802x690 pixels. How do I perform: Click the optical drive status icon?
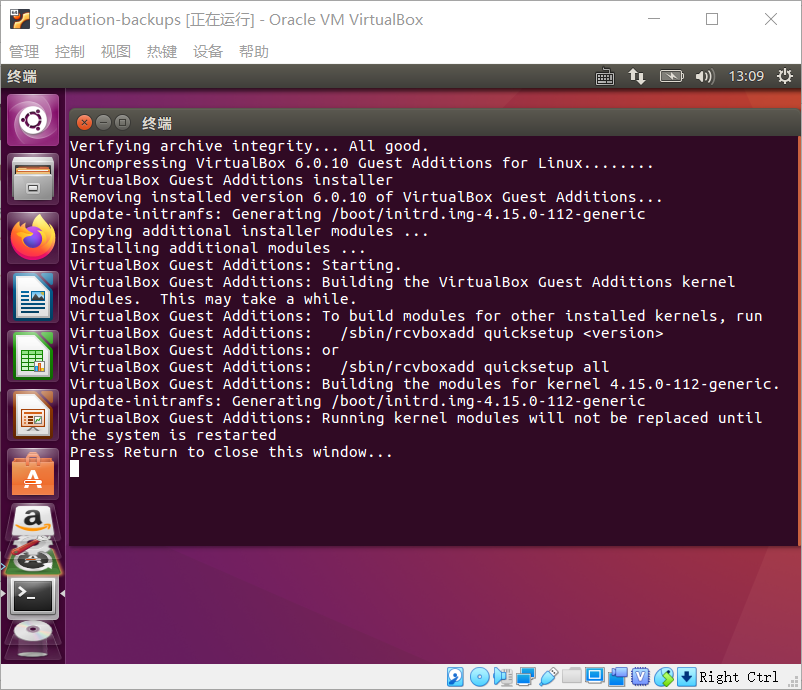[x=479, y=677]
